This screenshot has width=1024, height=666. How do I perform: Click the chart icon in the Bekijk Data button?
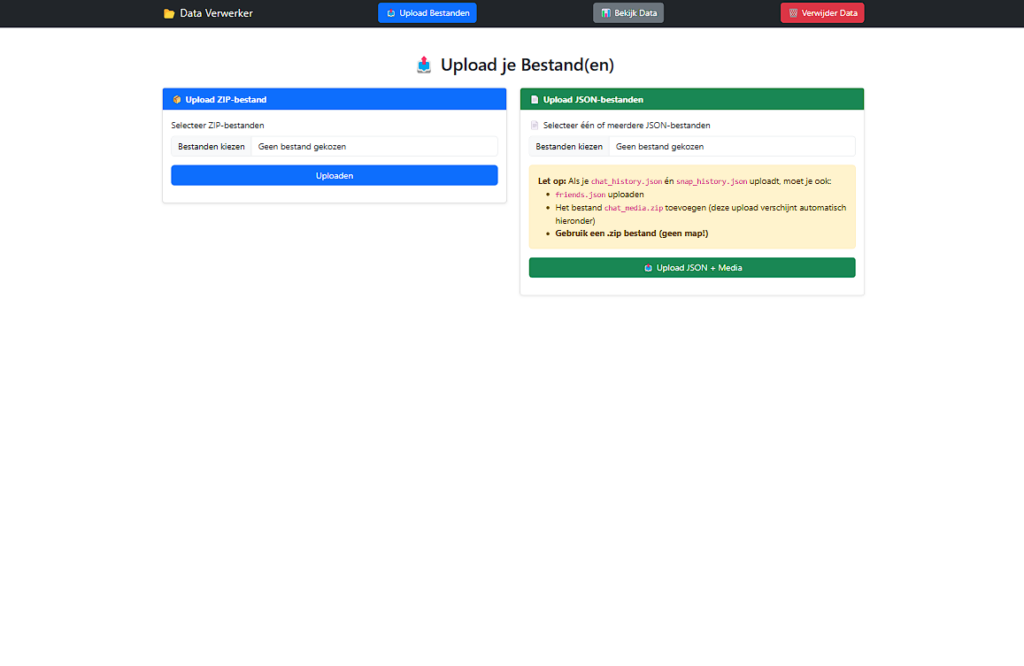[x=605, y=13]
